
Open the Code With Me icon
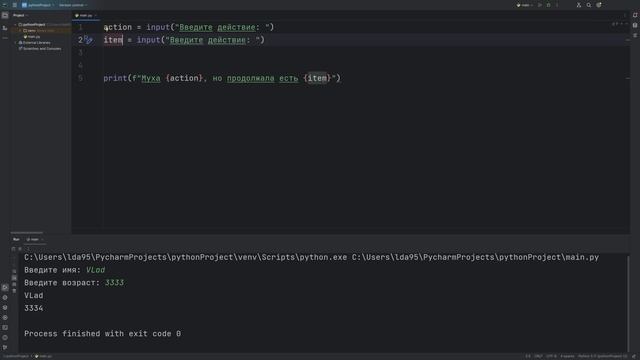[578, 5]
